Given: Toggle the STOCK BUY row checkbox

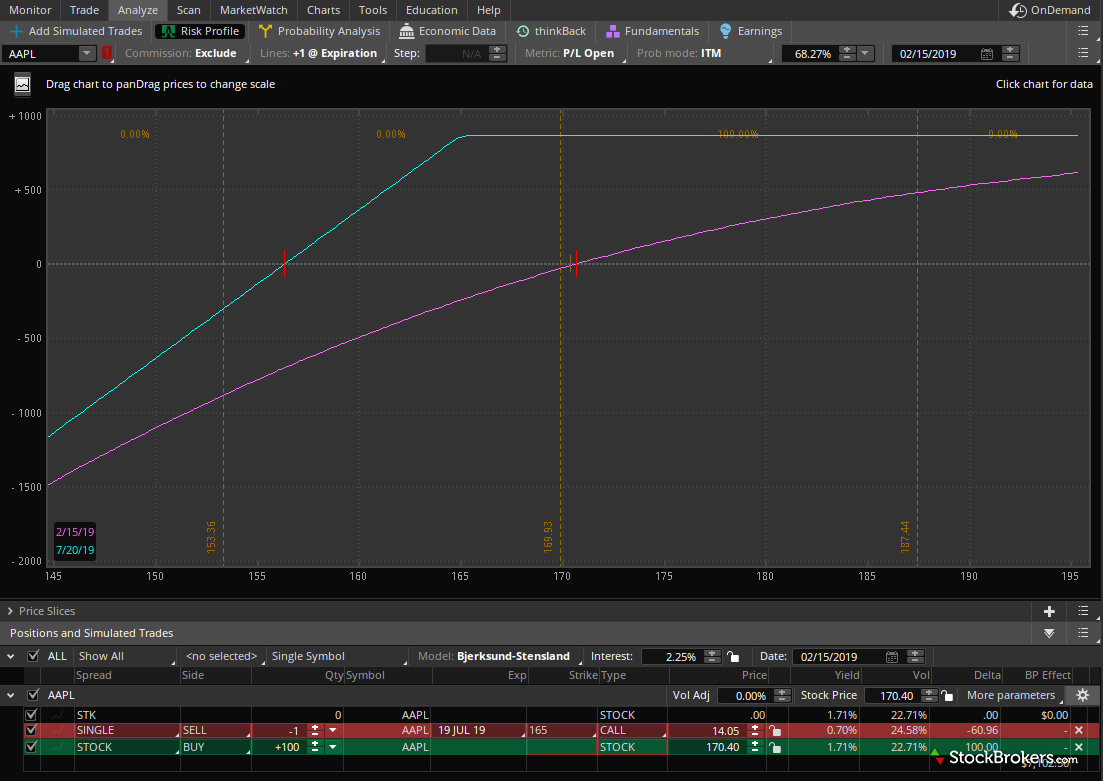Looking at the screenshot, I should pyautogui.click(x=31, y=747).
